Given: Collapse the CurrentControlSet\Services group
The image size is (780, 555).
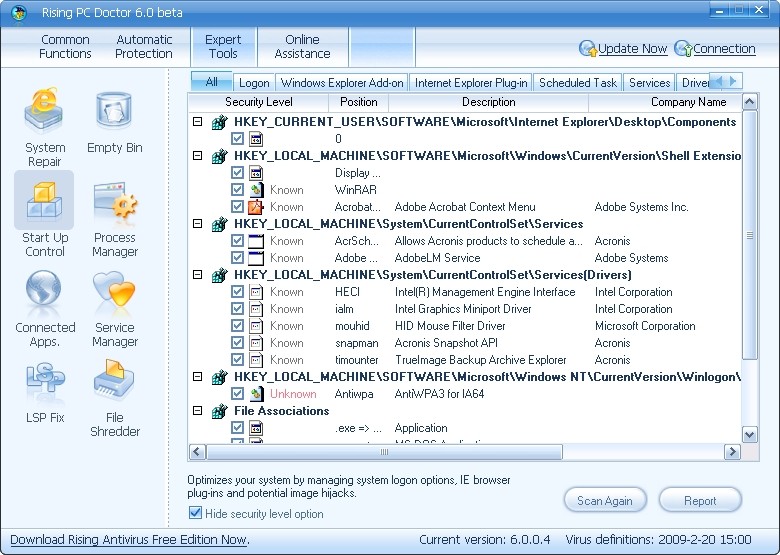Looking at the screenshot, I should (x=197, y=224).
